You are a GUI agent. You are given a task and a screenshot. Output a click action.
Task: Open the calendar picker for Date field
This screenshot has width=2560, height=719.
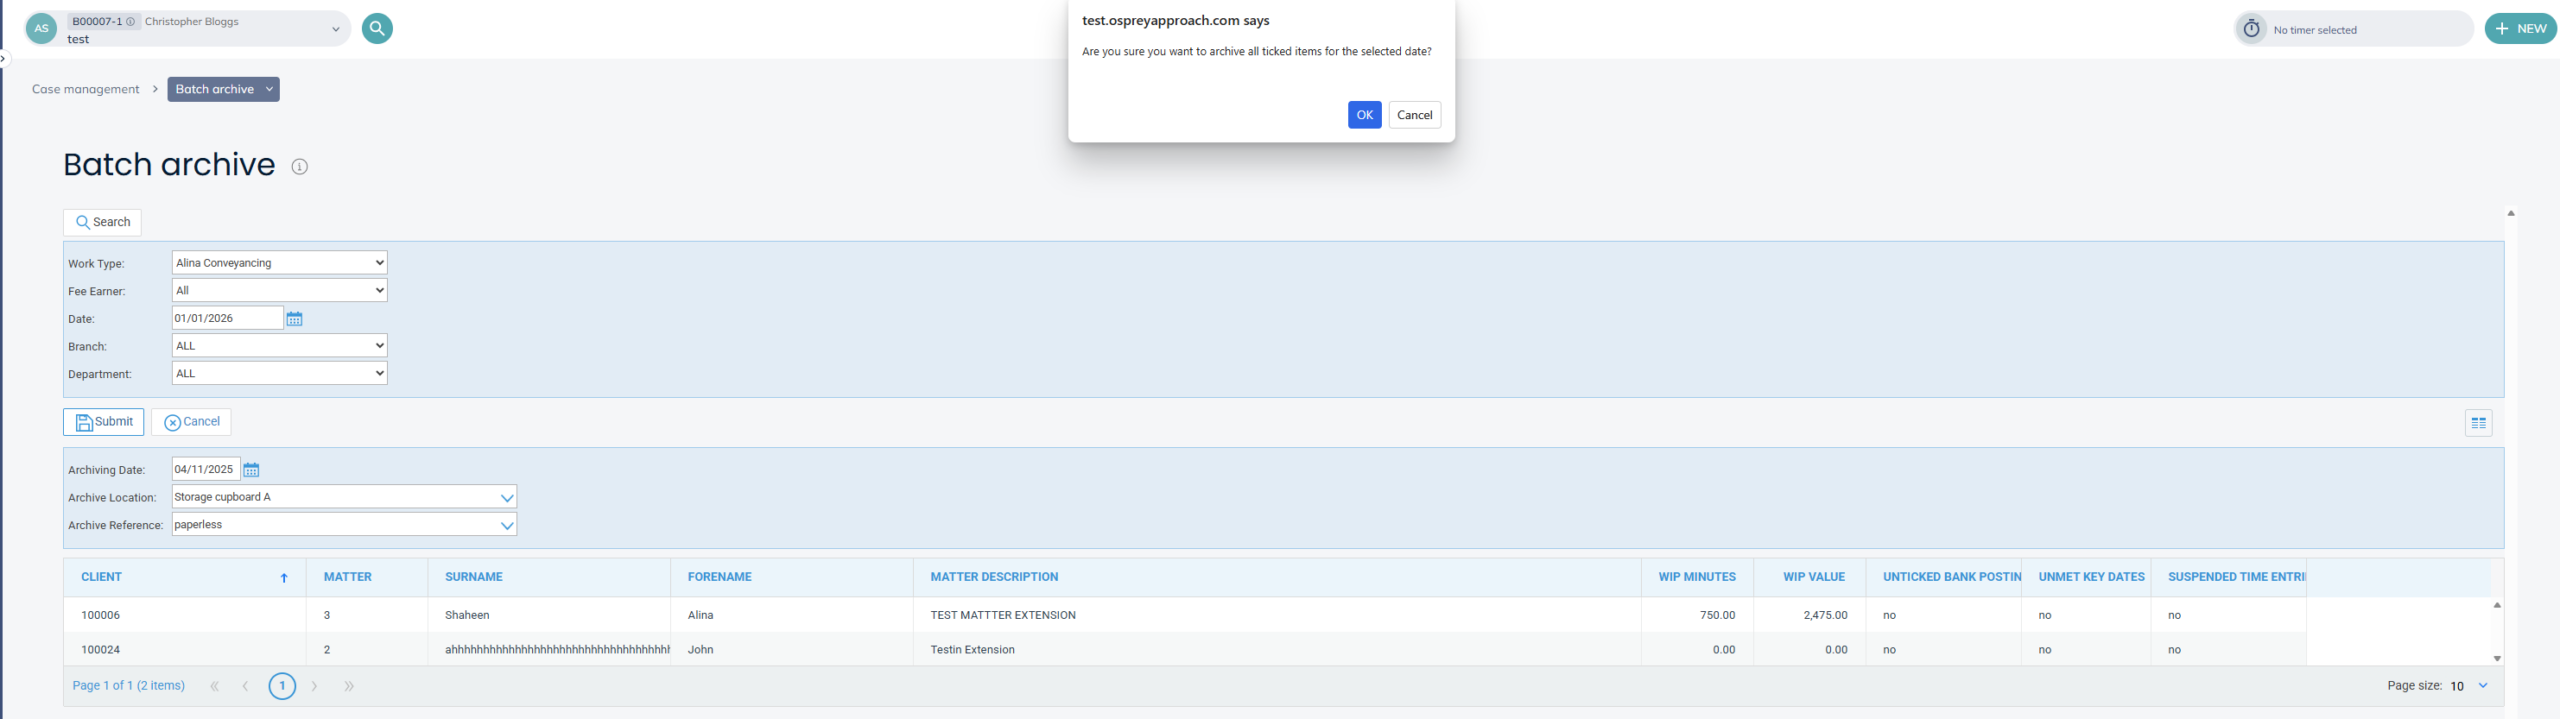coord(294,319)
